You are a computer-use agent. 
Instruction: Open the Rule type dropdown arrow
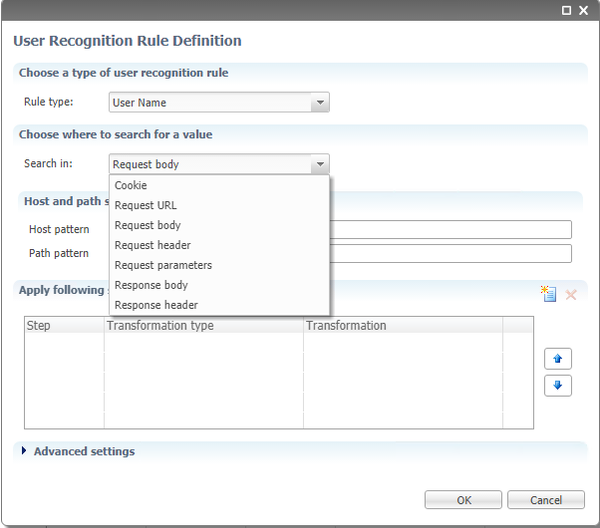(320, 102)
